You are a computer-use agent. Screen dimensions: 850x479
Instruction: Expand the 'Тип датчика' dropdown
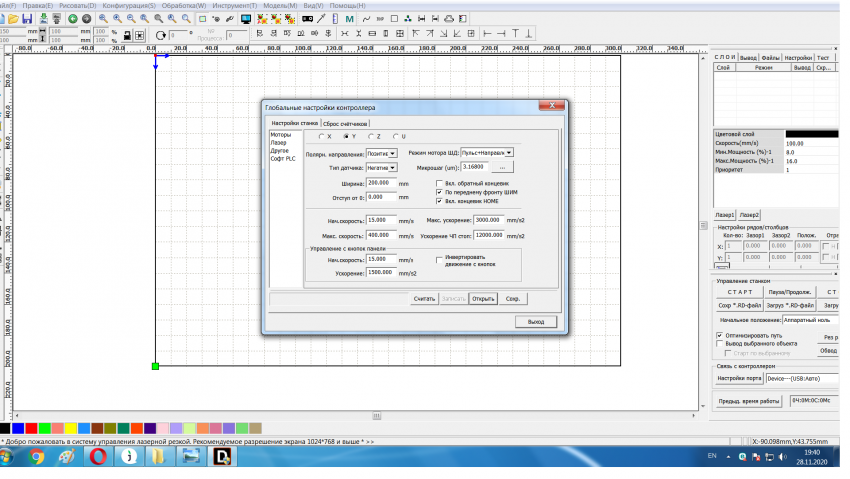(393, 168)
